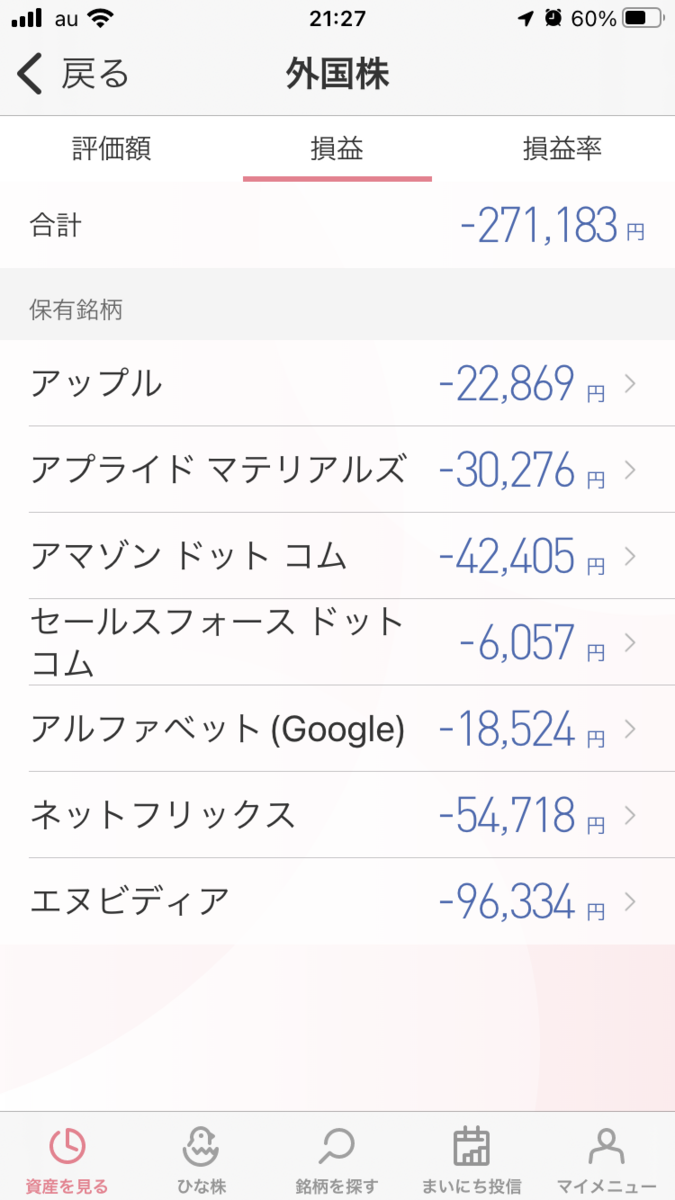Tap the back chevron icon next to 戻る

[30, 75]
